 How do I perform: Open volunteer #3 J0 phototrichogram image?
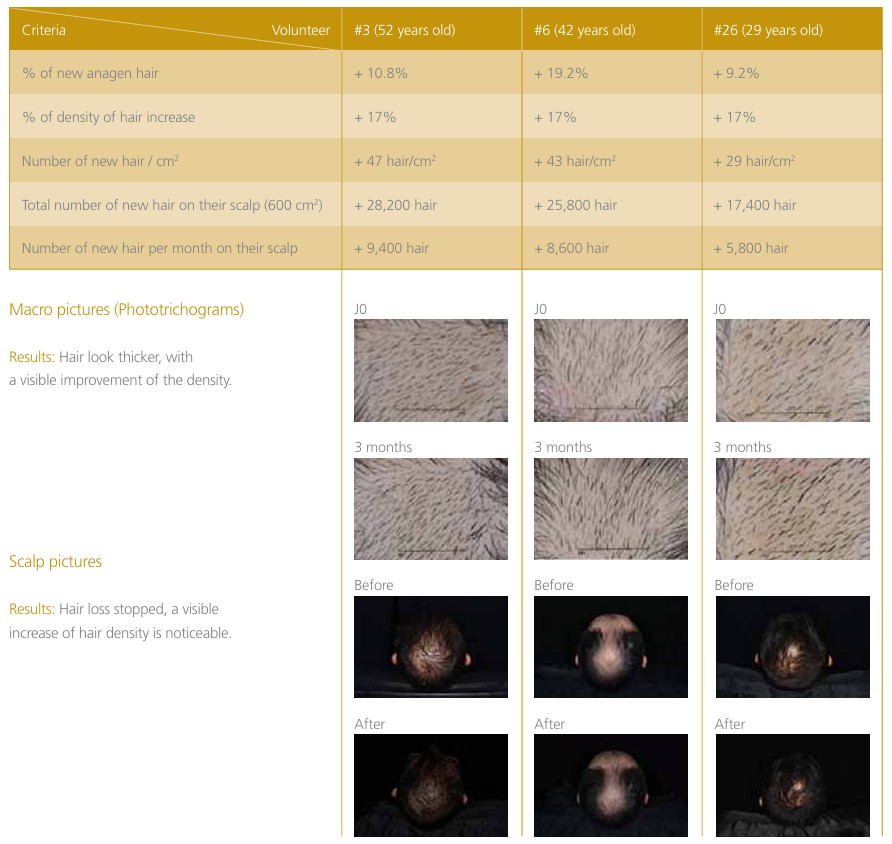[431, 370]
